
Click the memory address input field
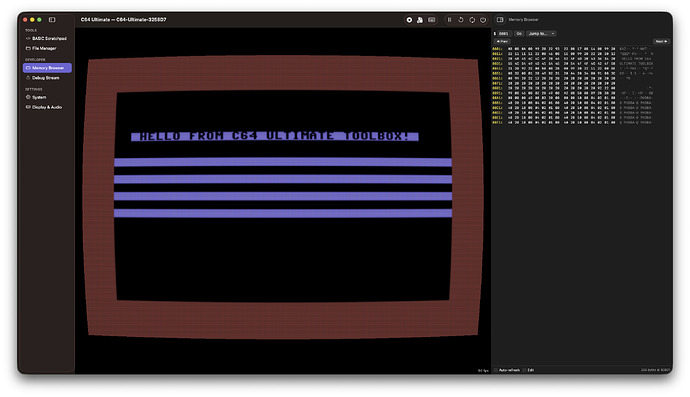[504, 33]
